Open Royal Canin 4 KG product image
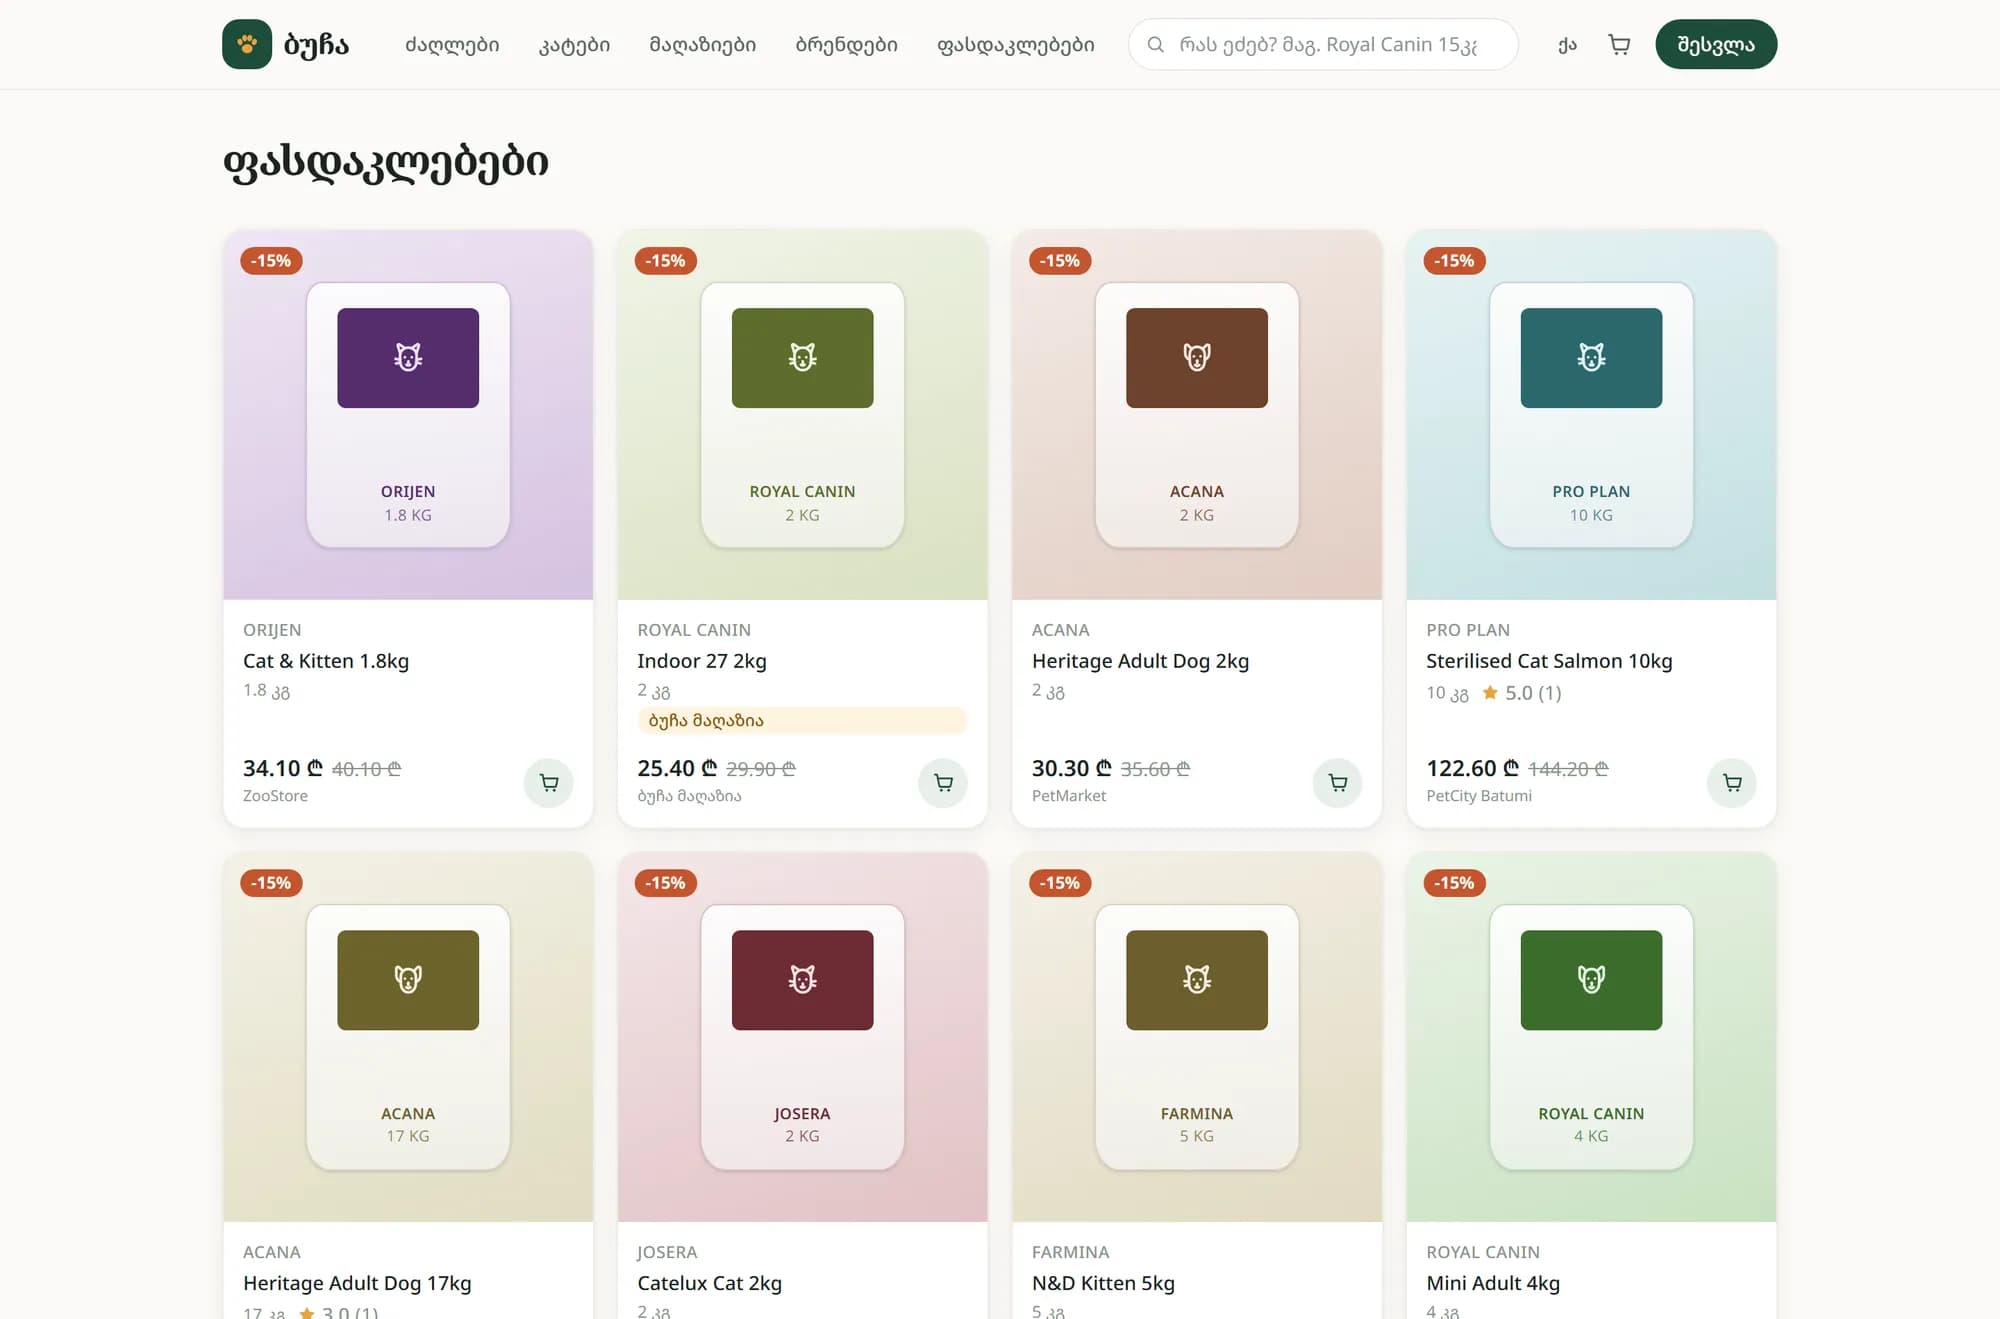 1591,1037
